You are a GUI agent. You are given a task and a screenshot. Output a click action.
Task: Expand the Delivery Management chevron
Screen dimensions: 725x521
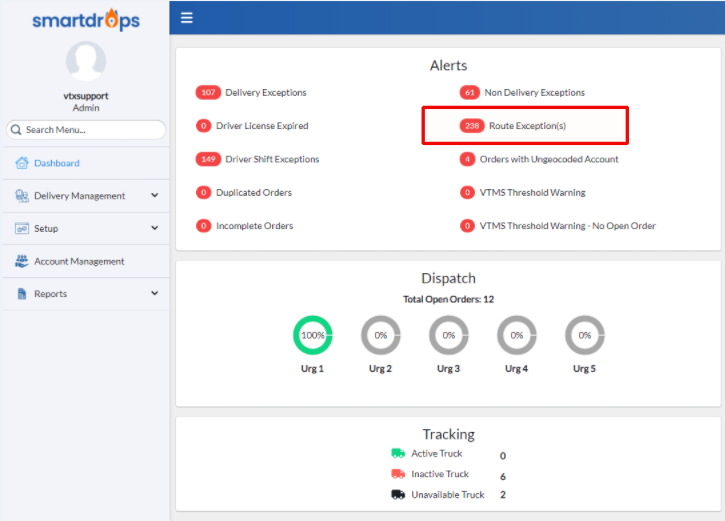click(x=154, y=196)
